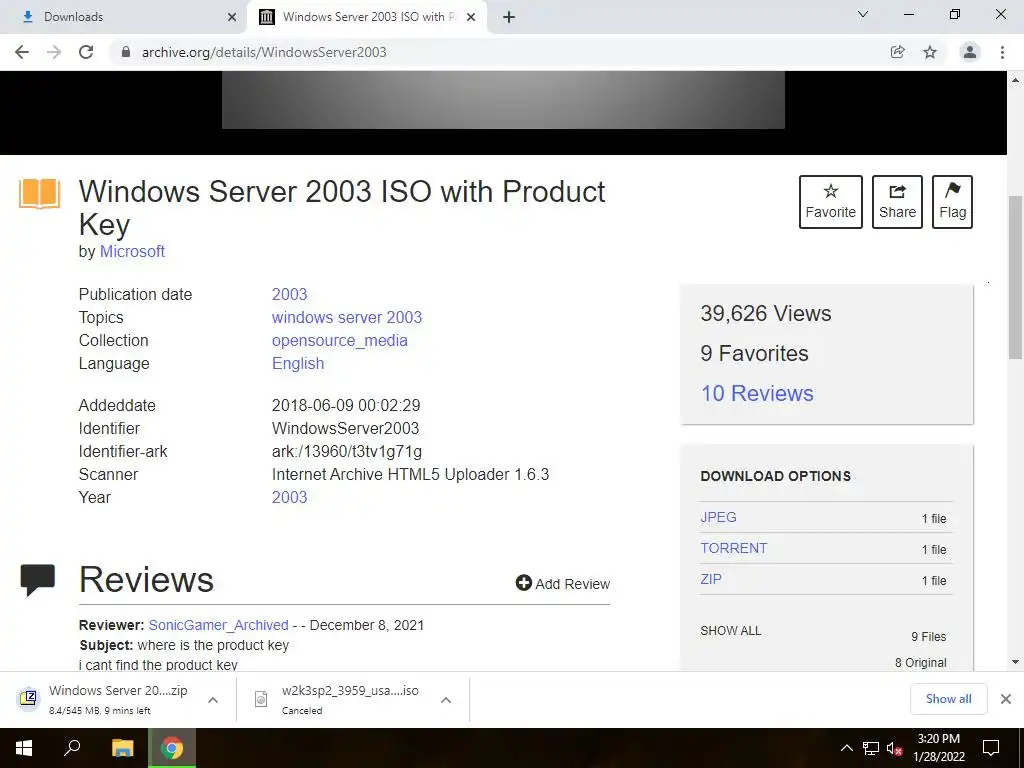Screen dimensions: 1024x768
Task: Click Show all downloads
Action: pos(948,699)
